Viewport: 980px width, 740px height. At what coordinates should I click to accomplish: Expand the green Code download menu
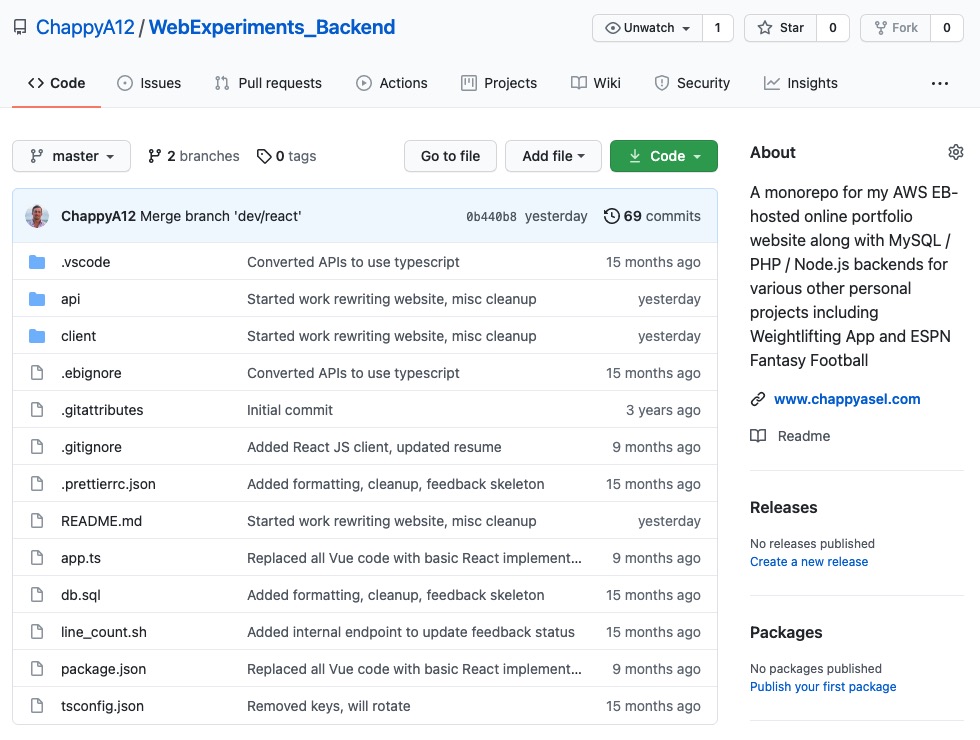(663, 156)
